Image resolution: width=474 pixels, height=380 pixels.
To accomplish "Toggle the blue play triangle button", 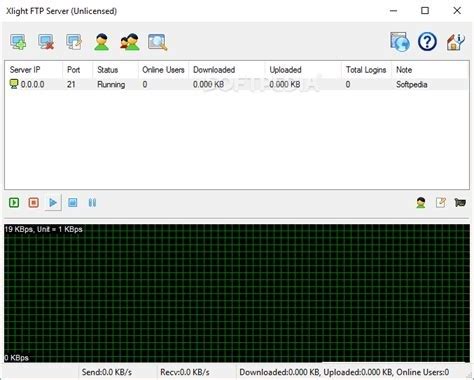I will pos(53,202).
